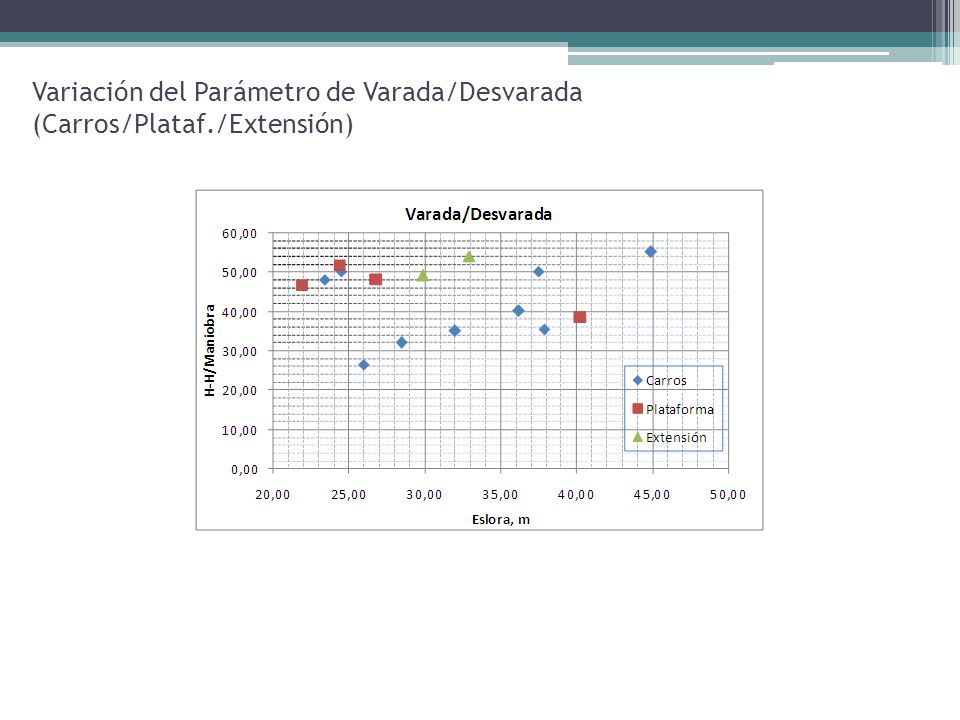Click the 'Eslora, m' horizontal axis title
The width and height of the screenshot is (960, 720).
pos(501,520)
